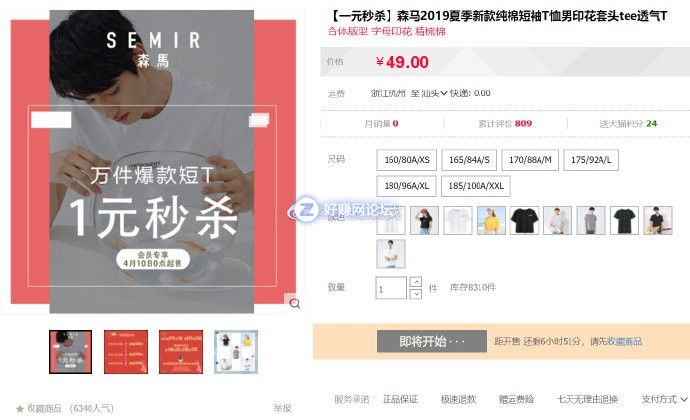The height and width of the screenshot is (420, 690).
Task: Increase quantity with the up arrow
Action: tap(416, 282)
